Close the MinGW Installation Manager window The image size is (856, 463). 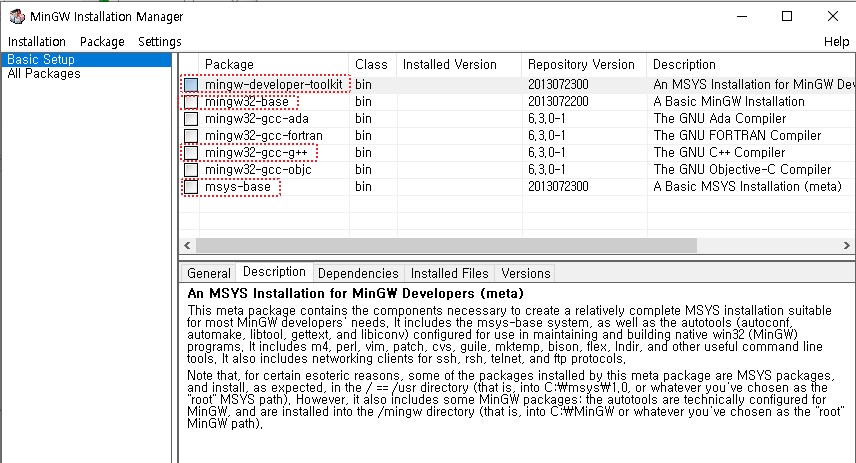click(x=833, y=16)
